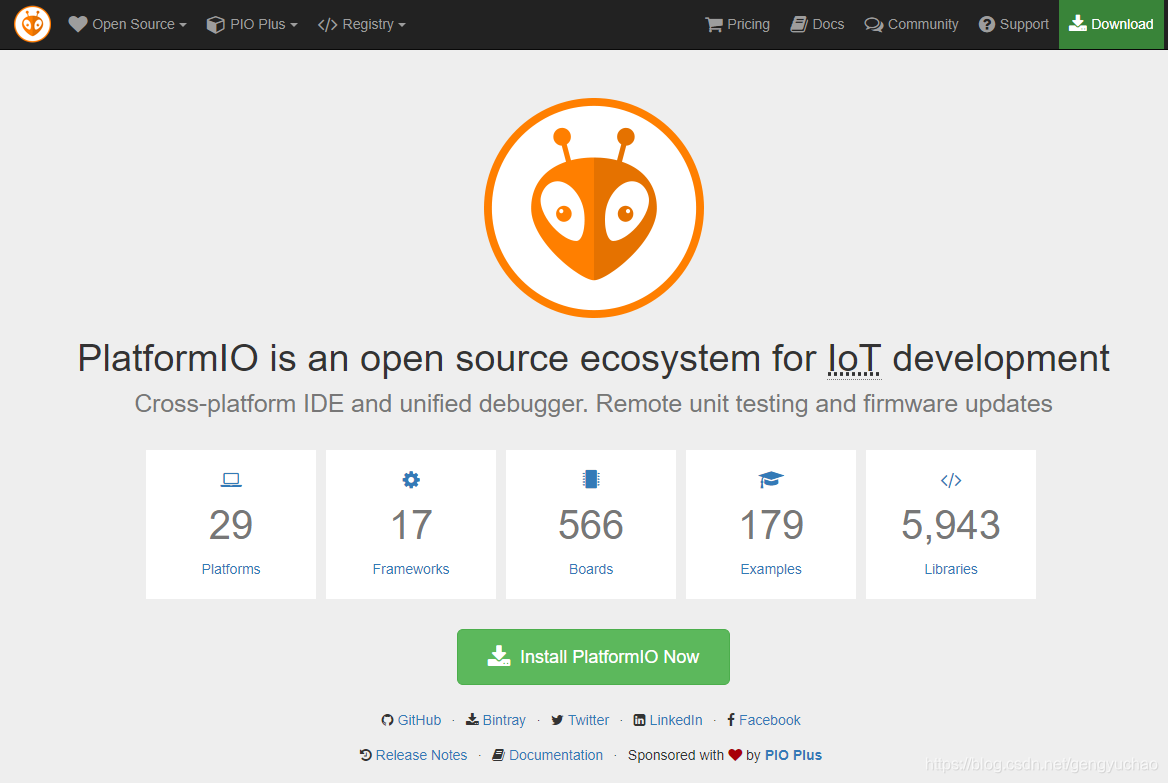Expand the PIO Plus dropdown menu
This screenshot has height=783, width=1168.
tap(252, 25)
